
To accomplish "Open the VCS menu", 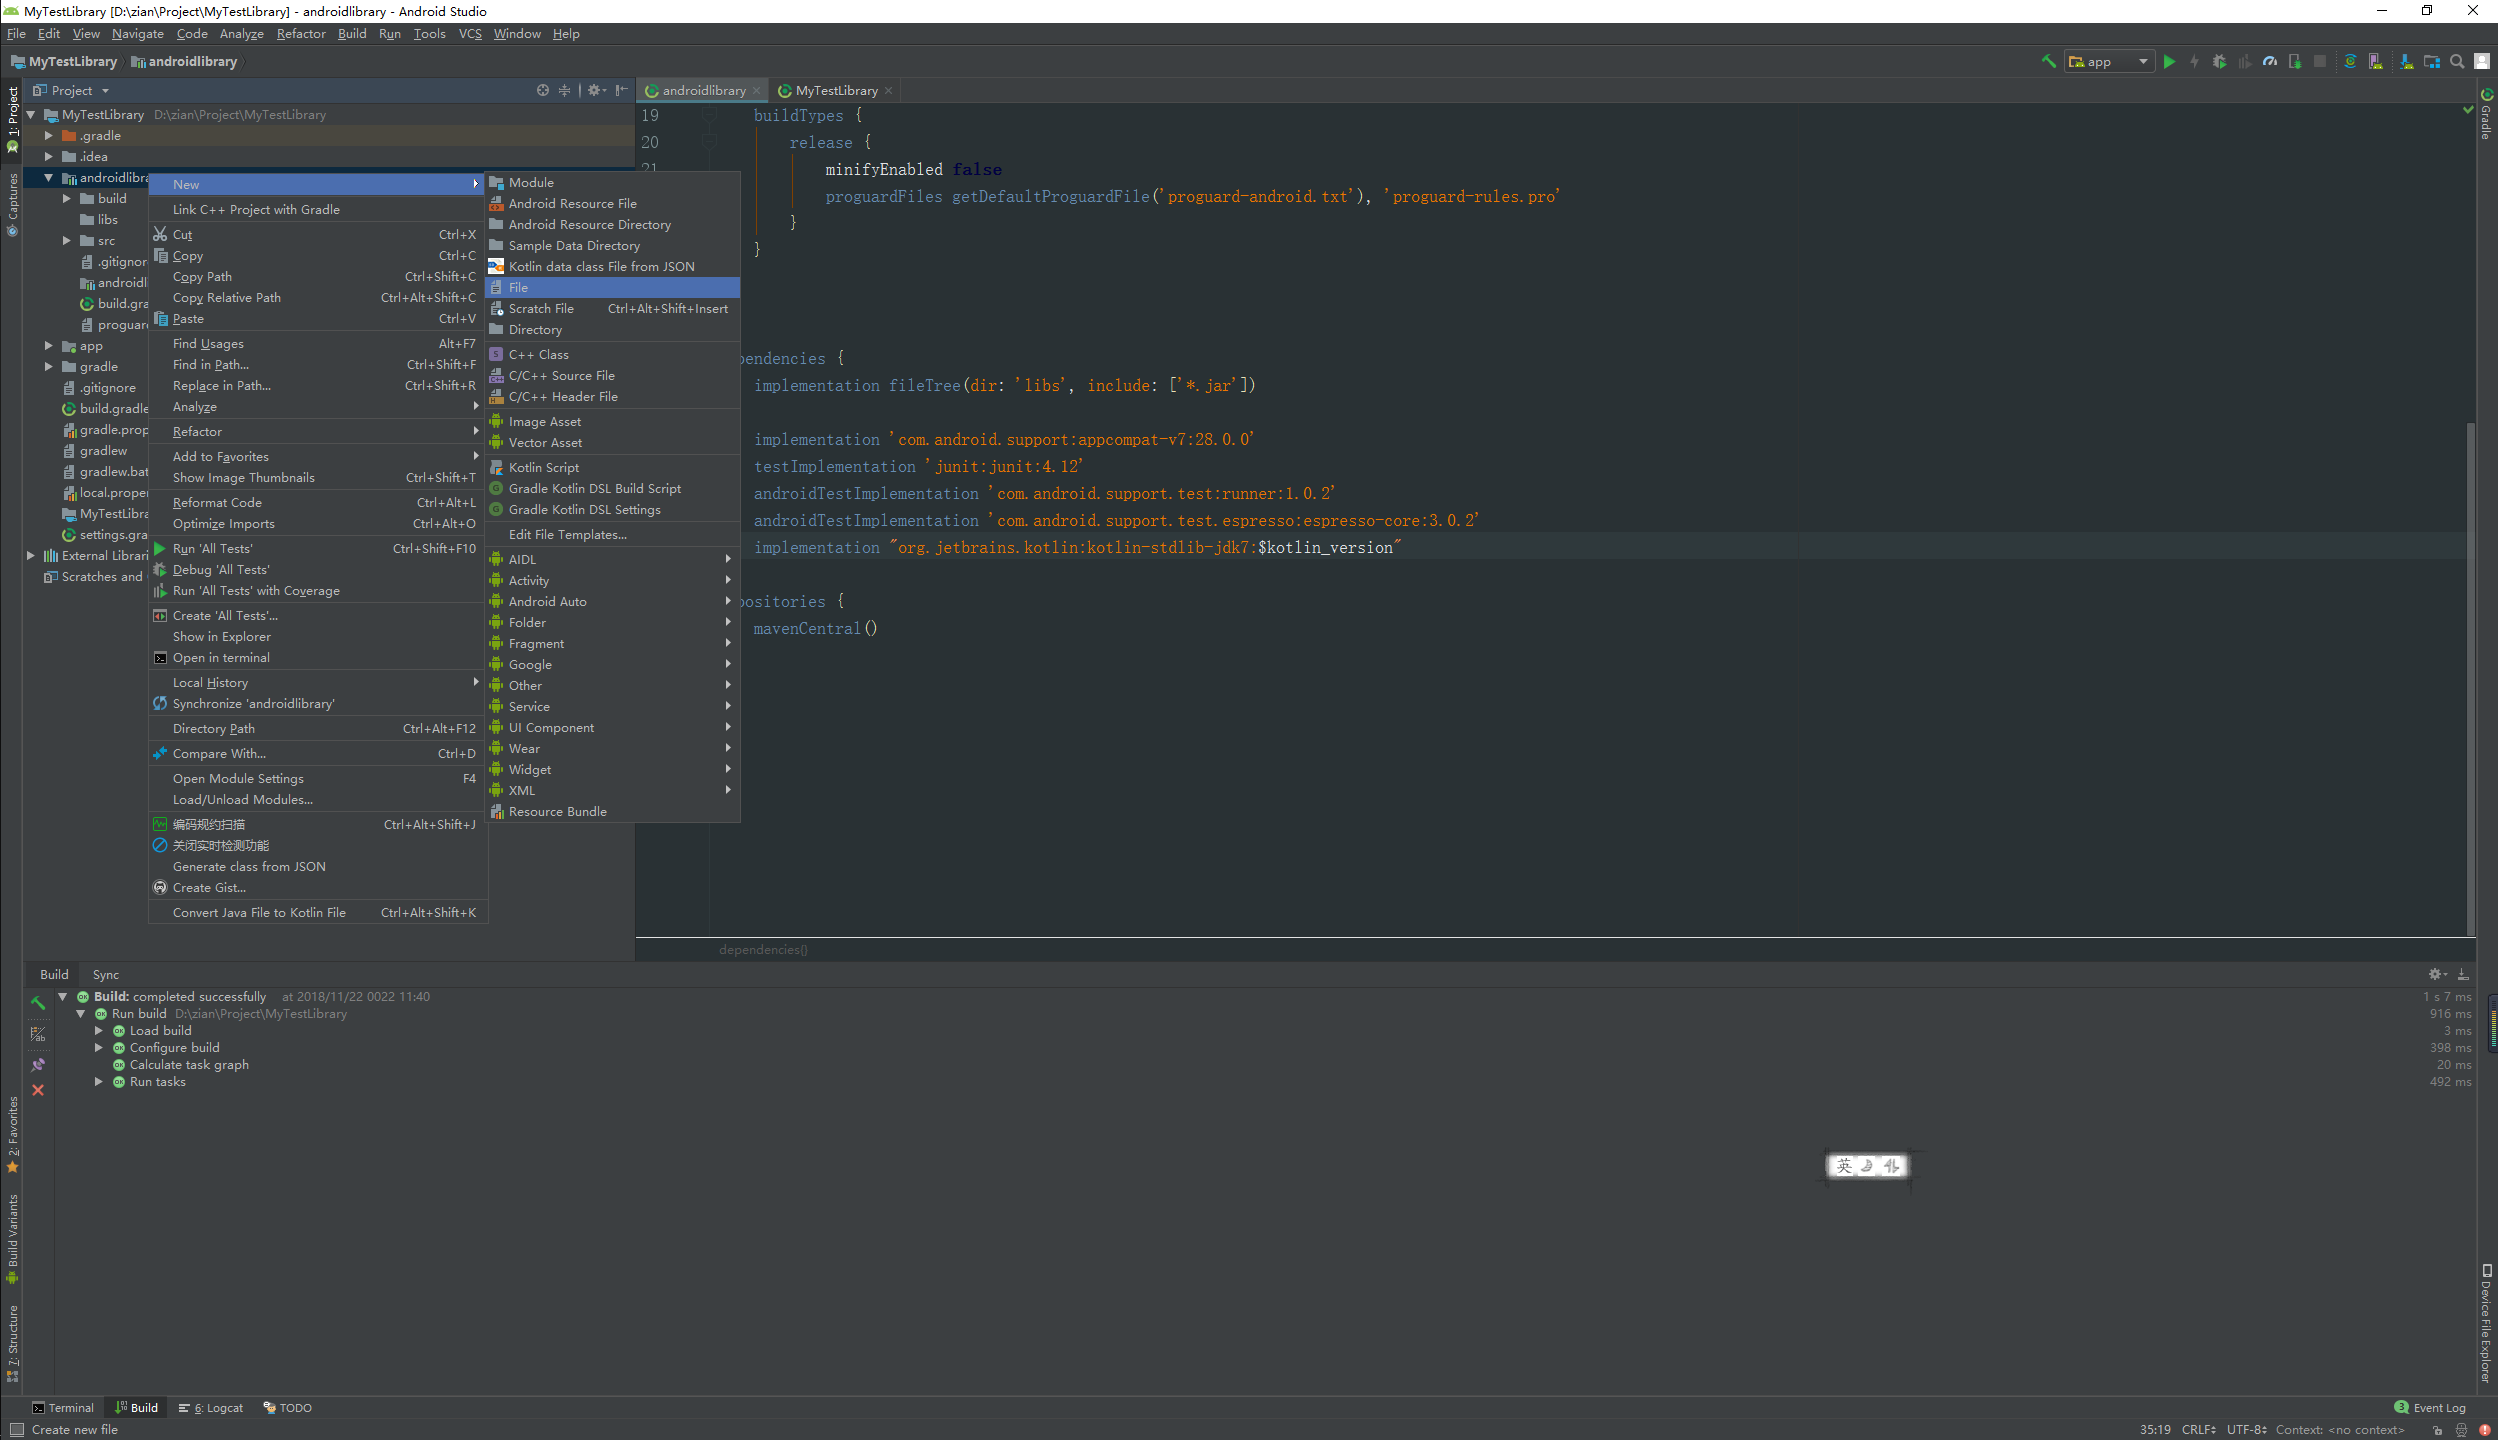I will 469,33.
